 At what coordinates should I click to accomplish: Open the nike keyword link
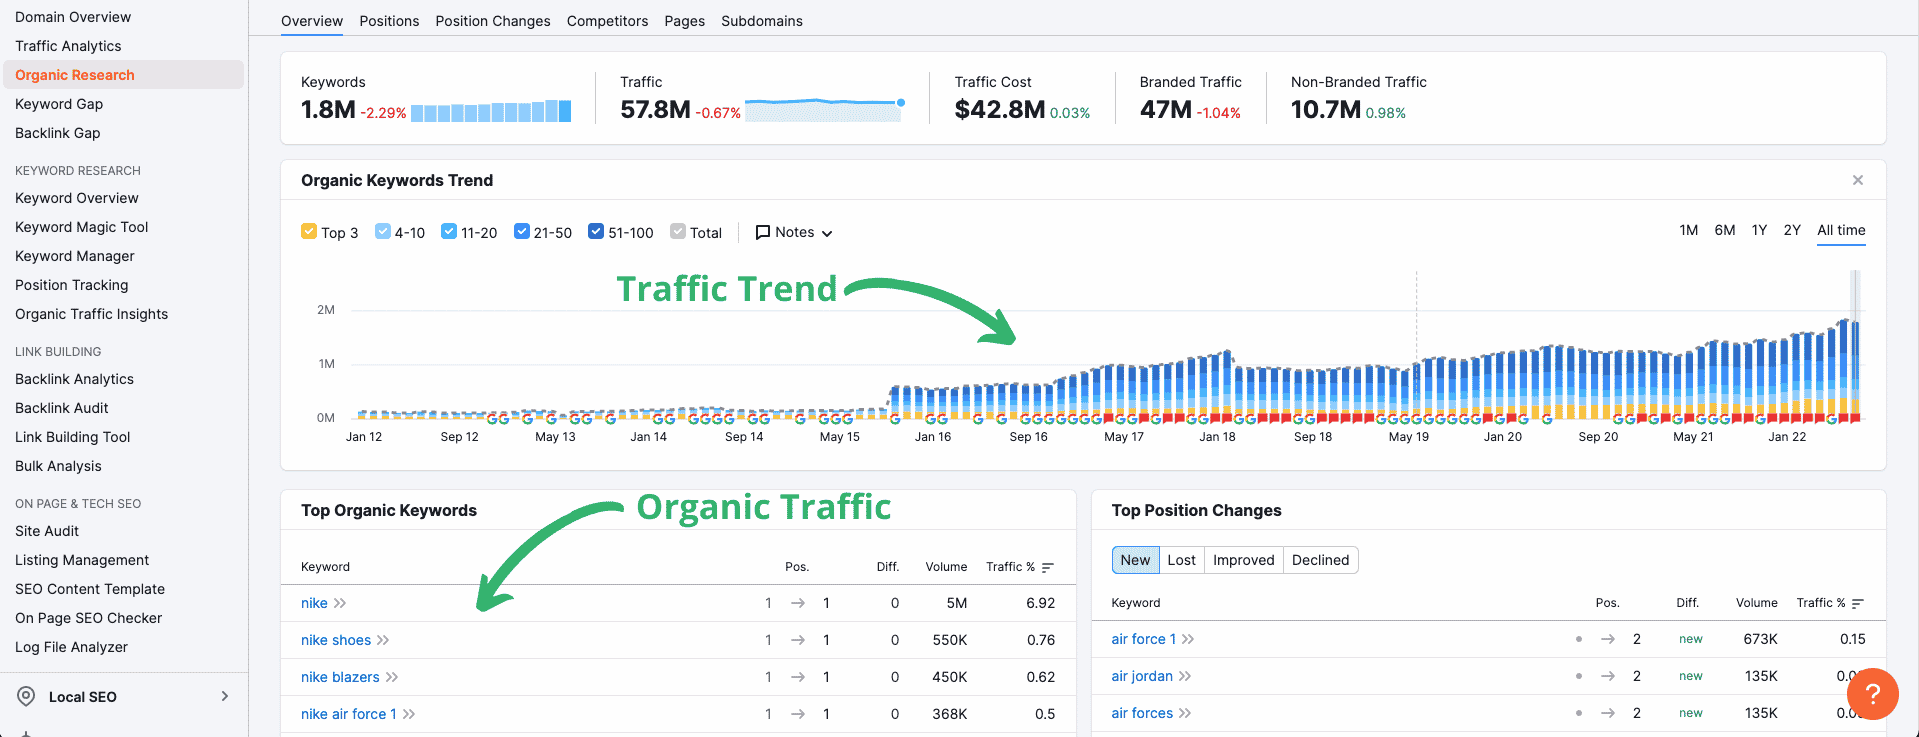coord(314,603)
